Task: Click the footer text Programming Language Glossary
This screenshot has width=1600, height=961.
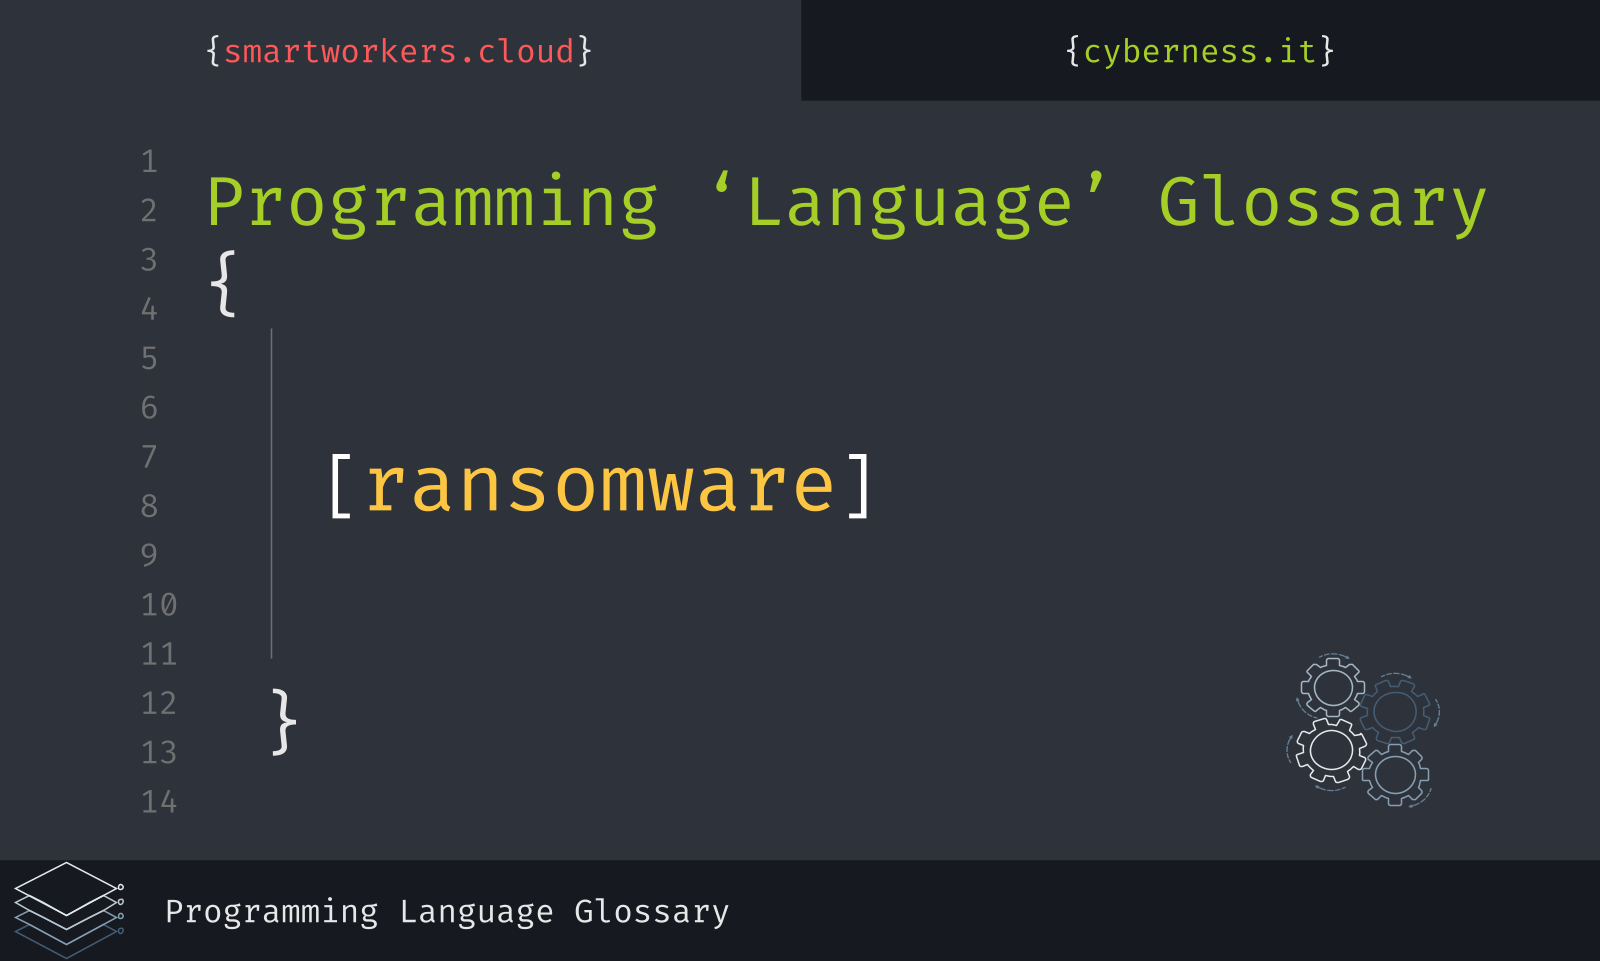Action: point(447,912)
